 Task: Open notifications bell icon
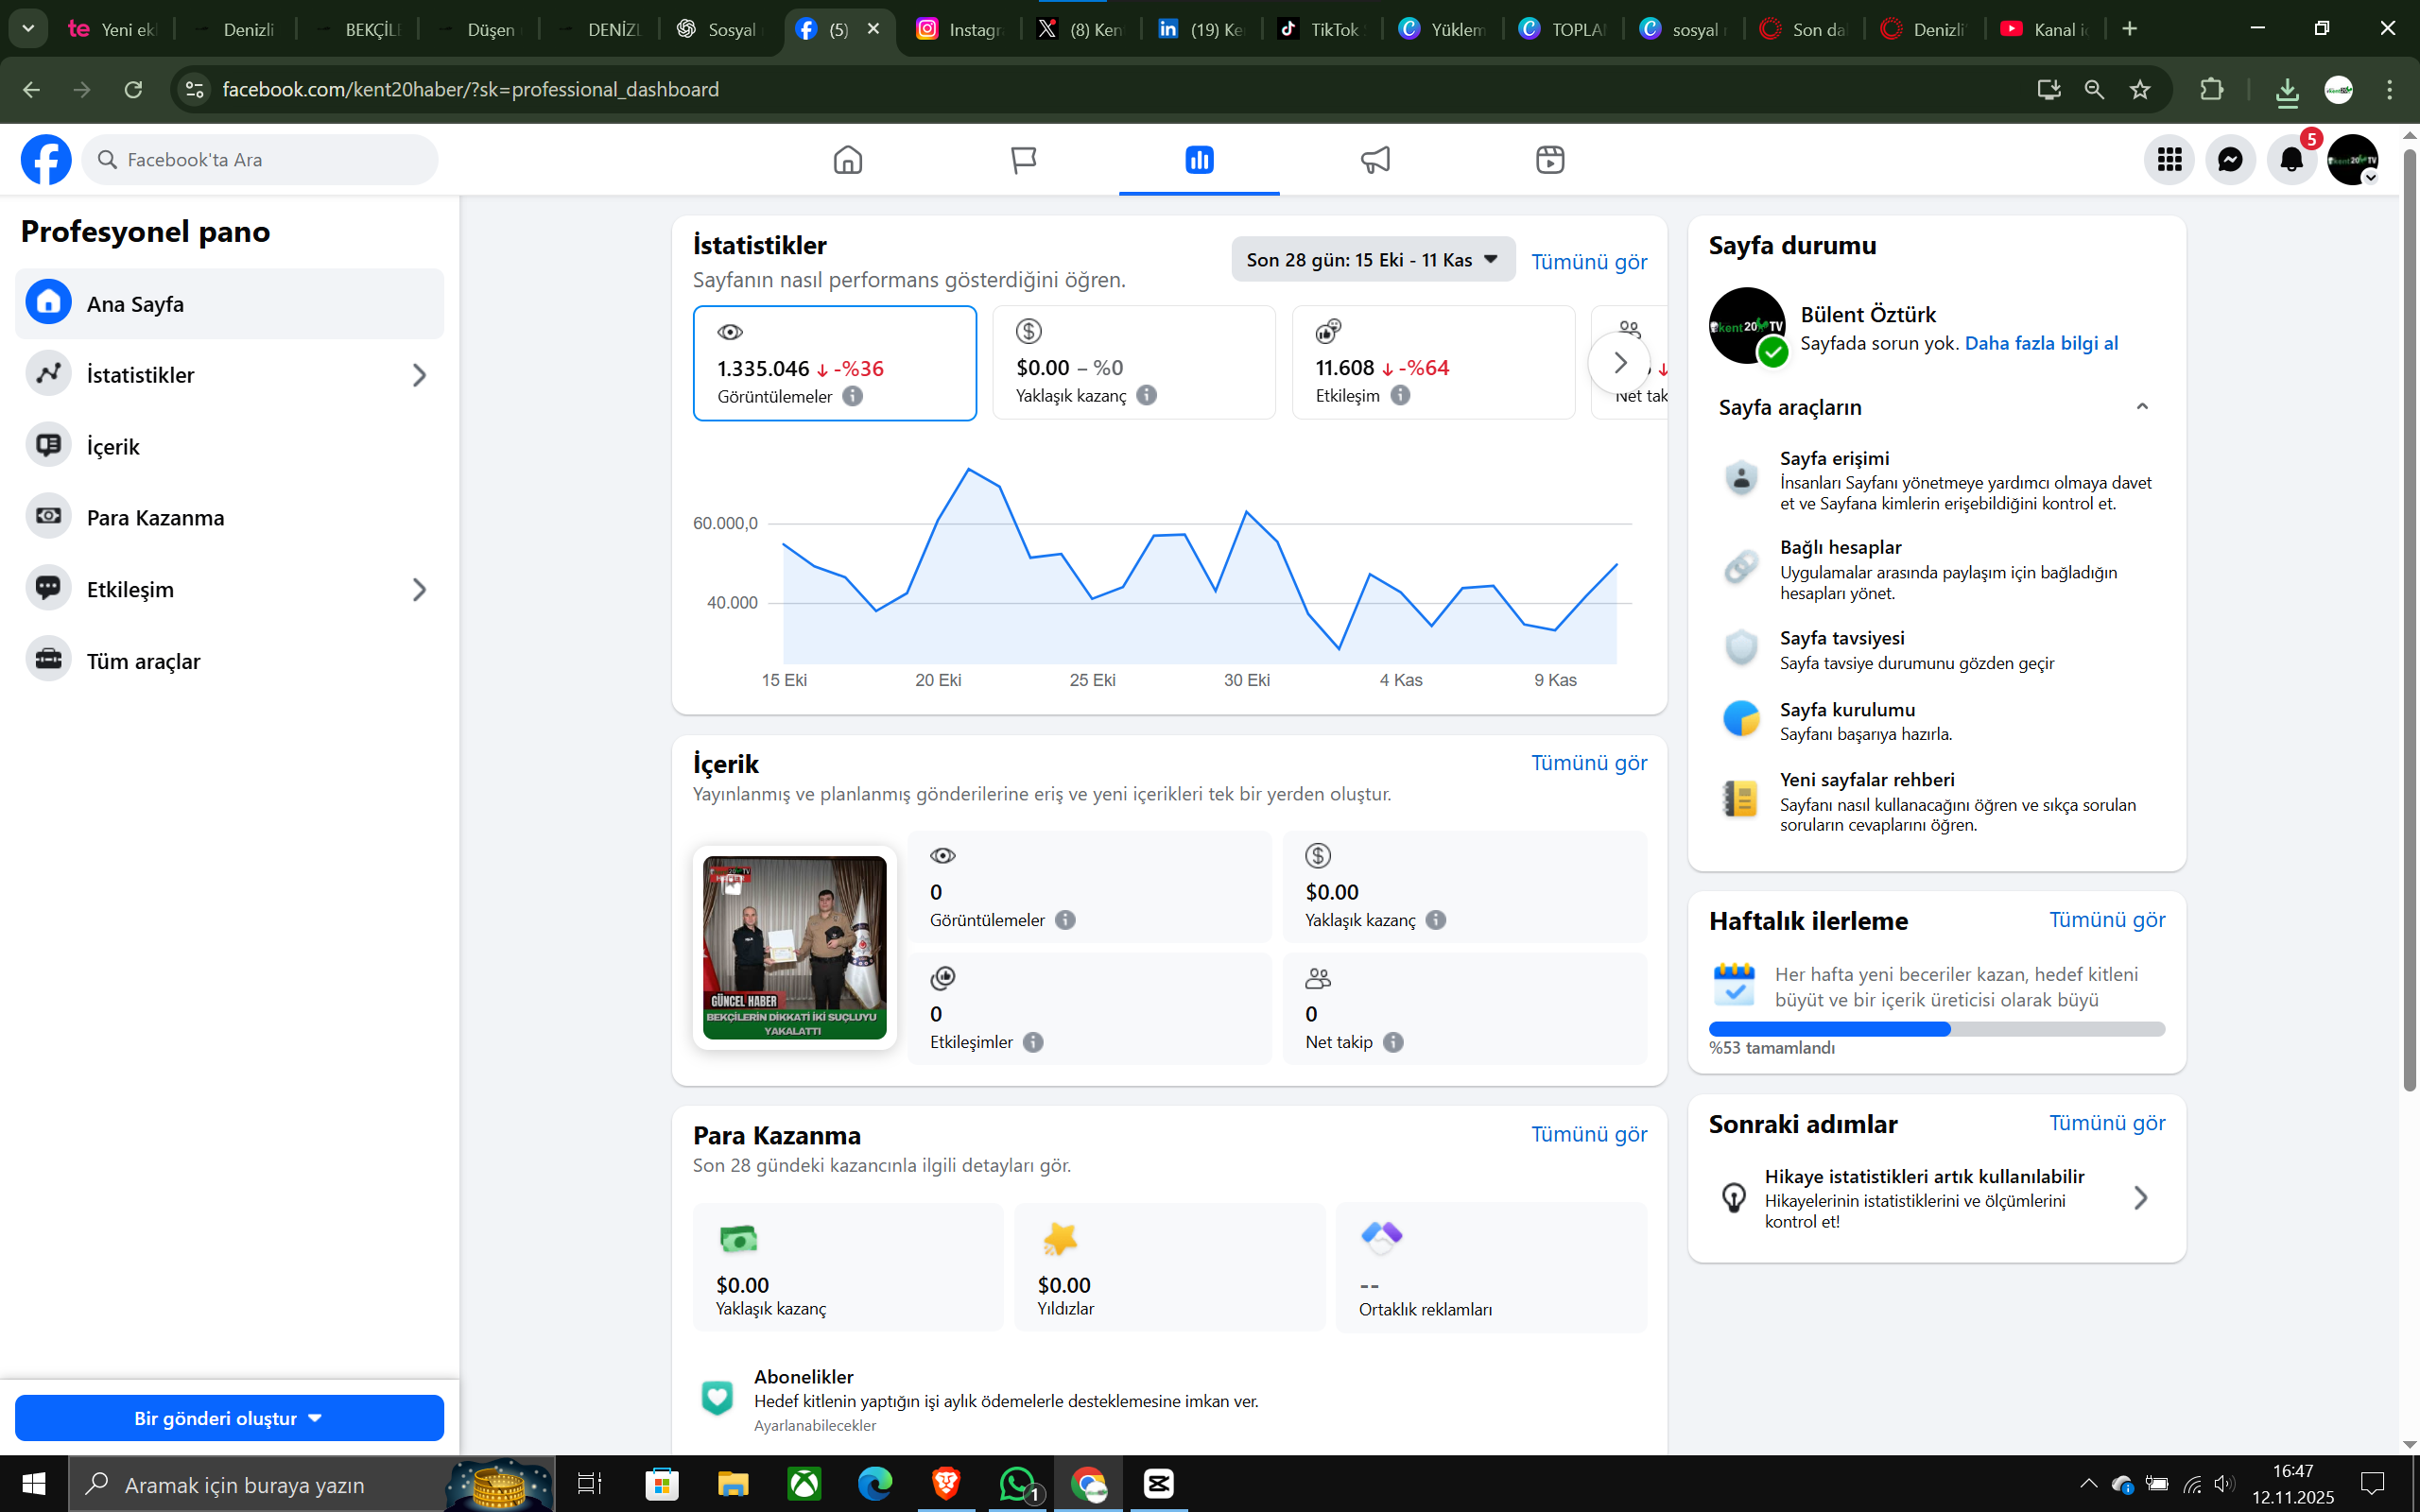click(x=2291, y=160)
